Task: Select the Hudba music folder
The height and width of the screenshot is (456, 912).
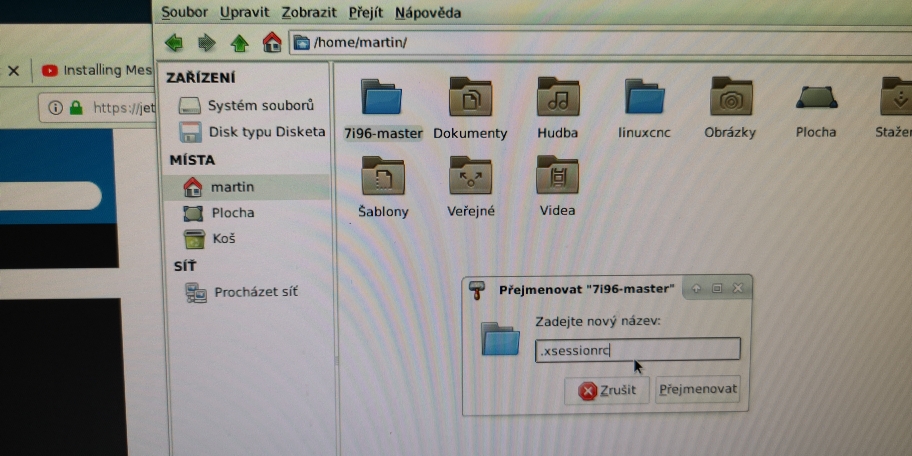Action: click(557, 100)
